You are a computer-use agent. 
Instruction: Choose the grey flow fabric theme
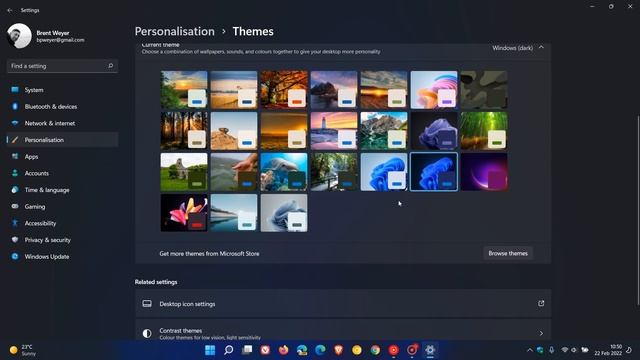284,213
